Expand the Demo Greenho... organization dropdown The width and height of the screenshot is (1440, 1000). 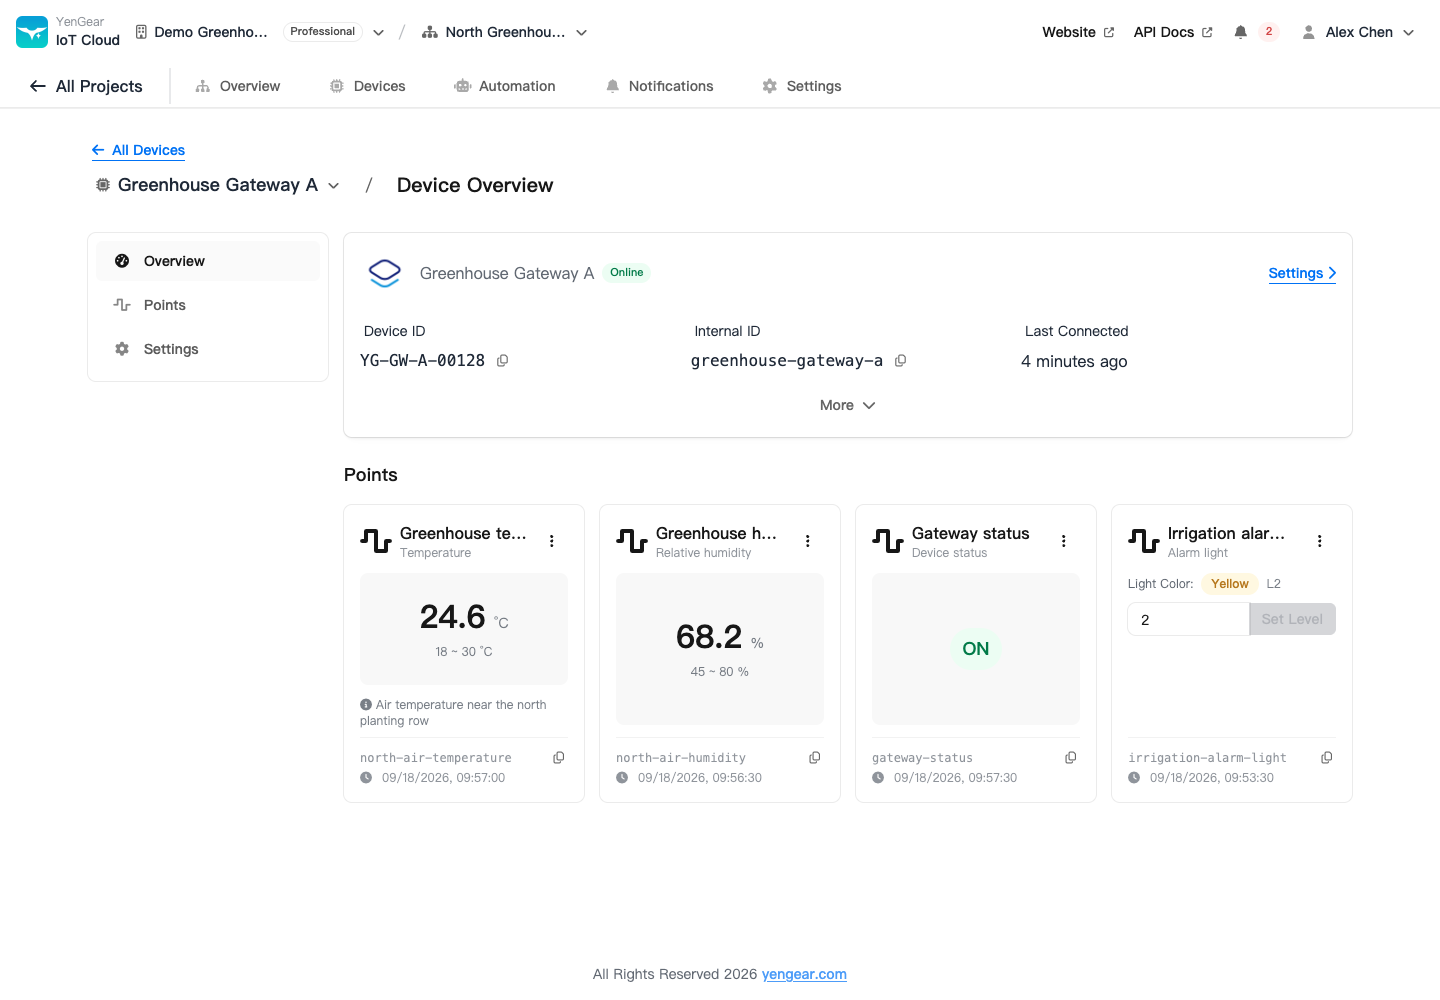pos(379,32)
